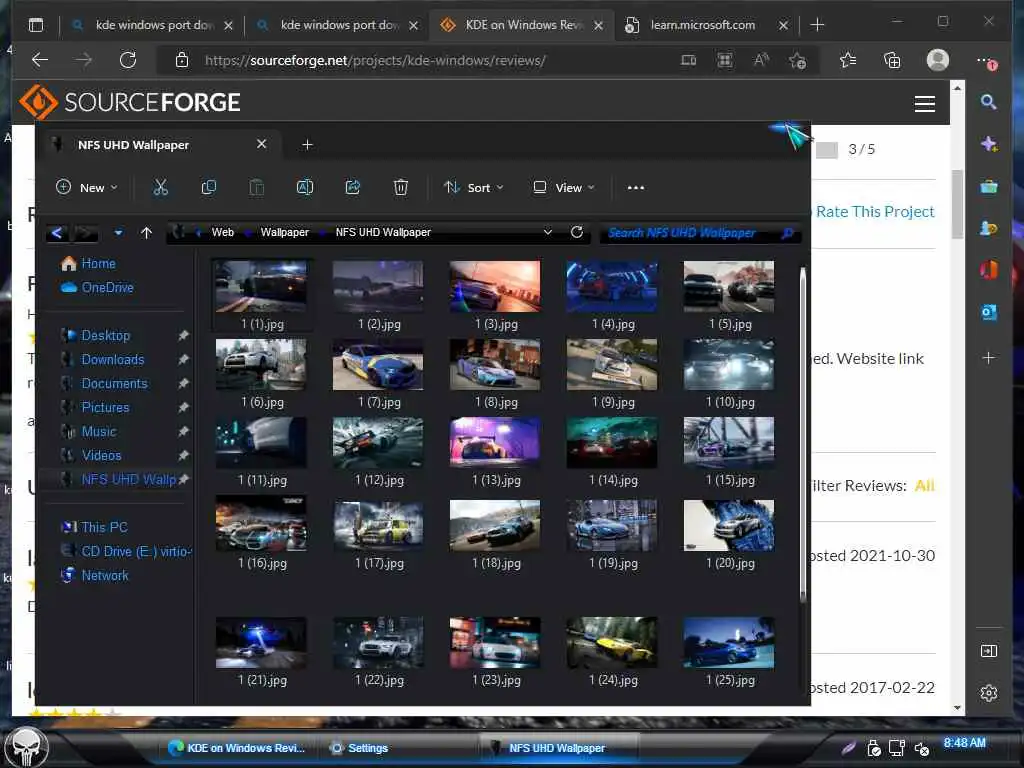The height and width of the screenshot is (768, 1024).
Task: Open Desktop in Quick access
Action: (x=105, y=335)
